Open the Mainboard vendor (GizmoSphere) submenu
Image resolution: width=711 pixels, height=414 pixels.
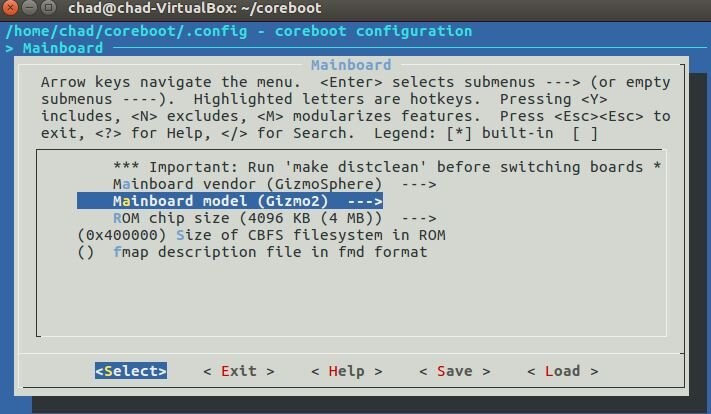tap(274, 184)
